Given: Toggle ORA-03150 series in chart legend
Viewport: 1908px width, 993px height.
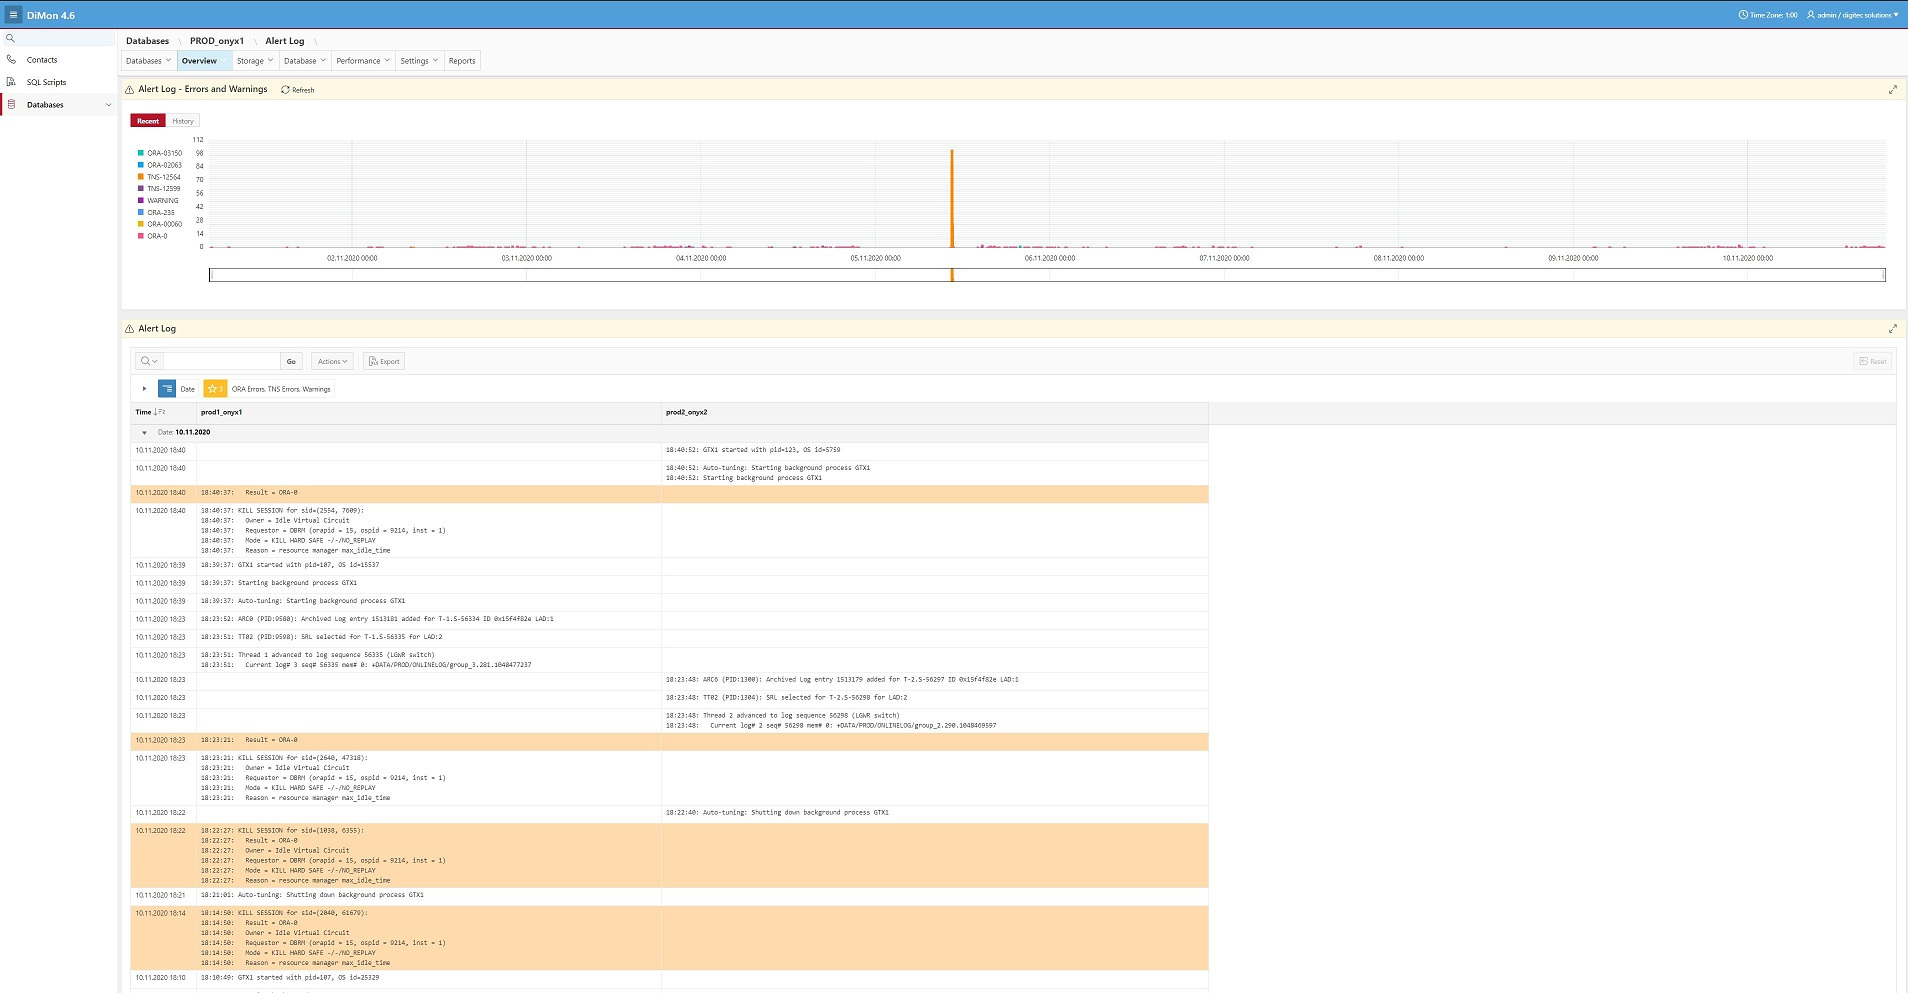Looking at the screenshot, I should coord(164,153).
